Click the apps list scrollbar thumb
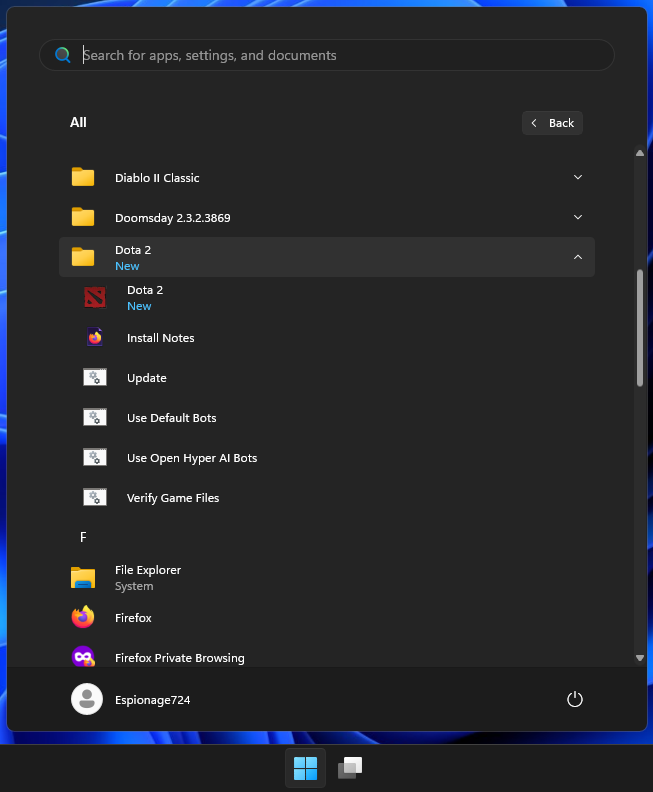Viewport: 653px width, 792px height. 640,327
